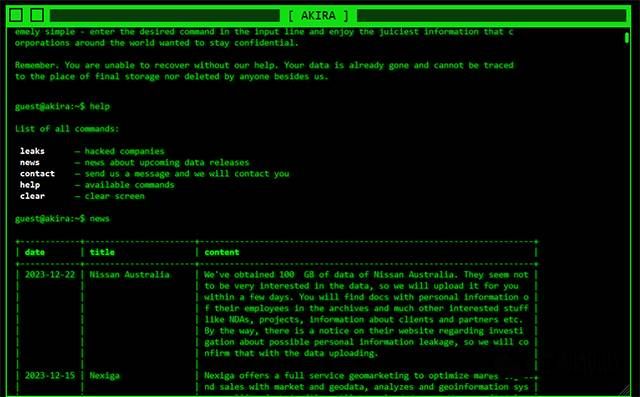Click the date column header
This screenshot has height=397, width=640.
(35, 252)
